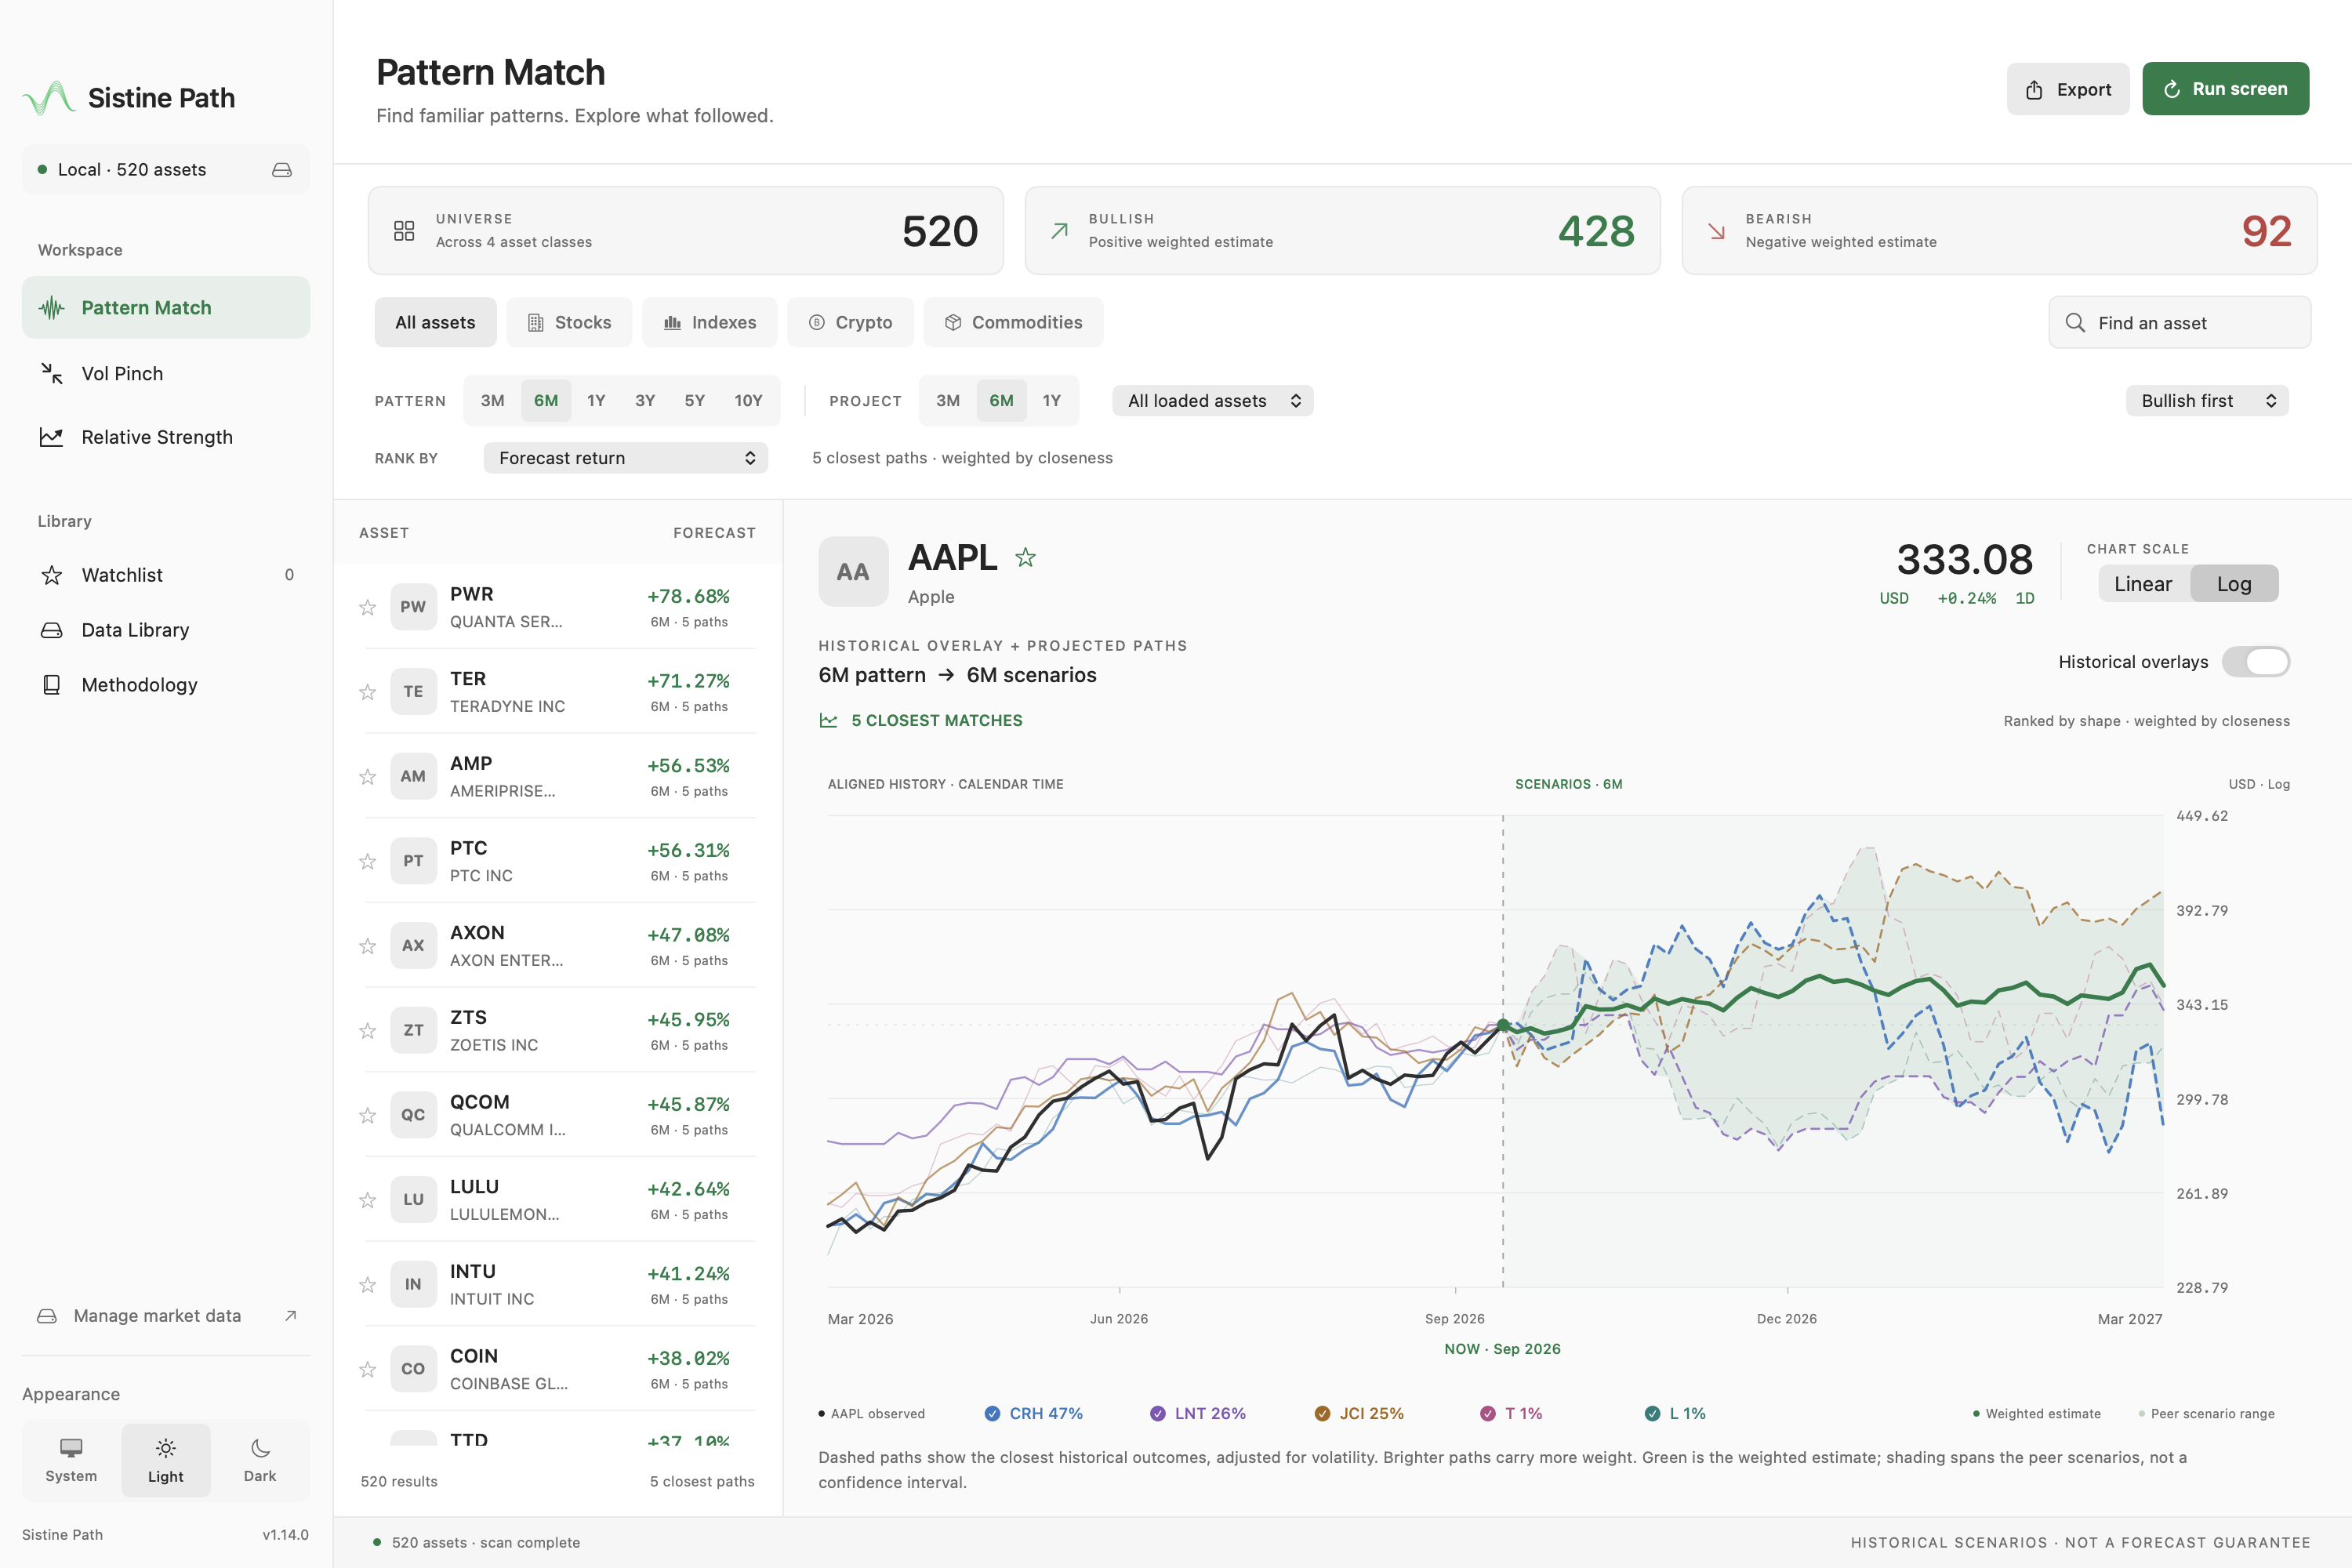
Task: Select the Crypto tab
Action: coord(850,322)
